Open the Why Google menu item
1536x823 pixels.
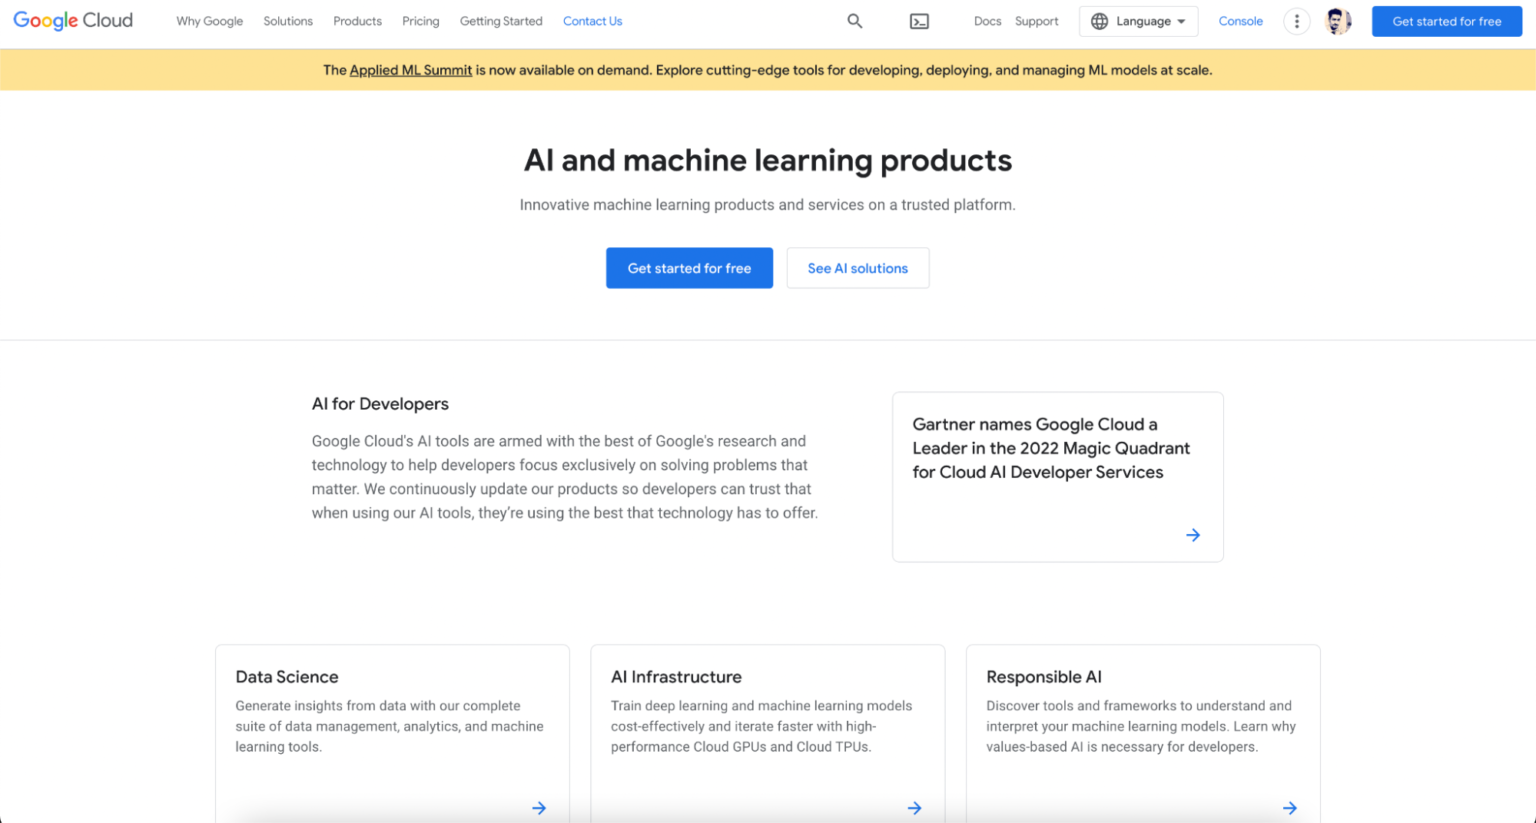209,21
